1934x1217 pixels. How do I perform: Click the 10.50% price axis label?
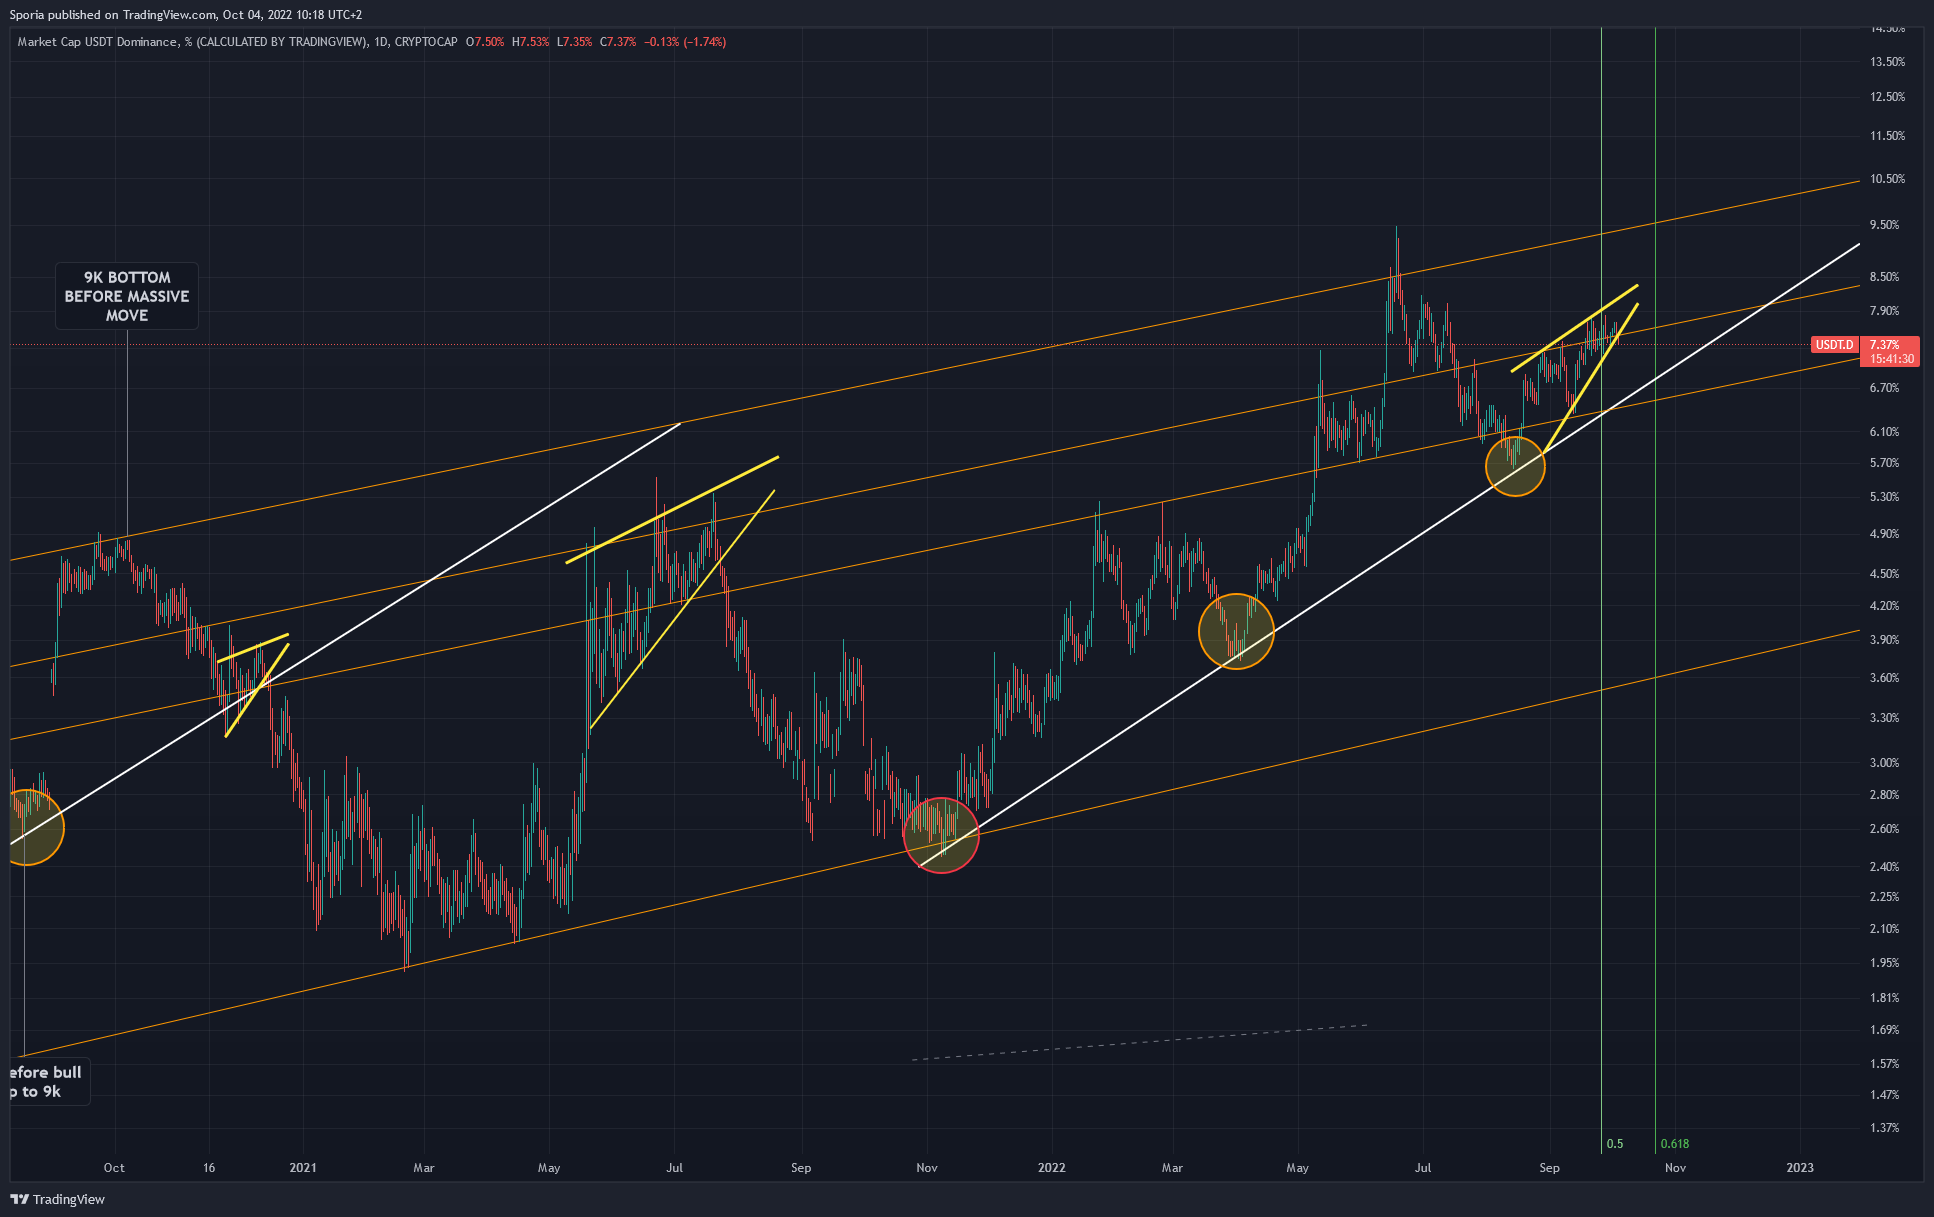tap(1888, 179)
